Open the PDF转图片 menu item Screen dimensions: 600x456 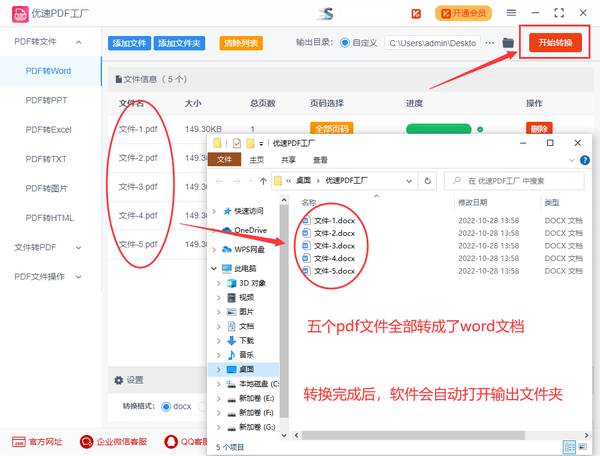(47, 189)
